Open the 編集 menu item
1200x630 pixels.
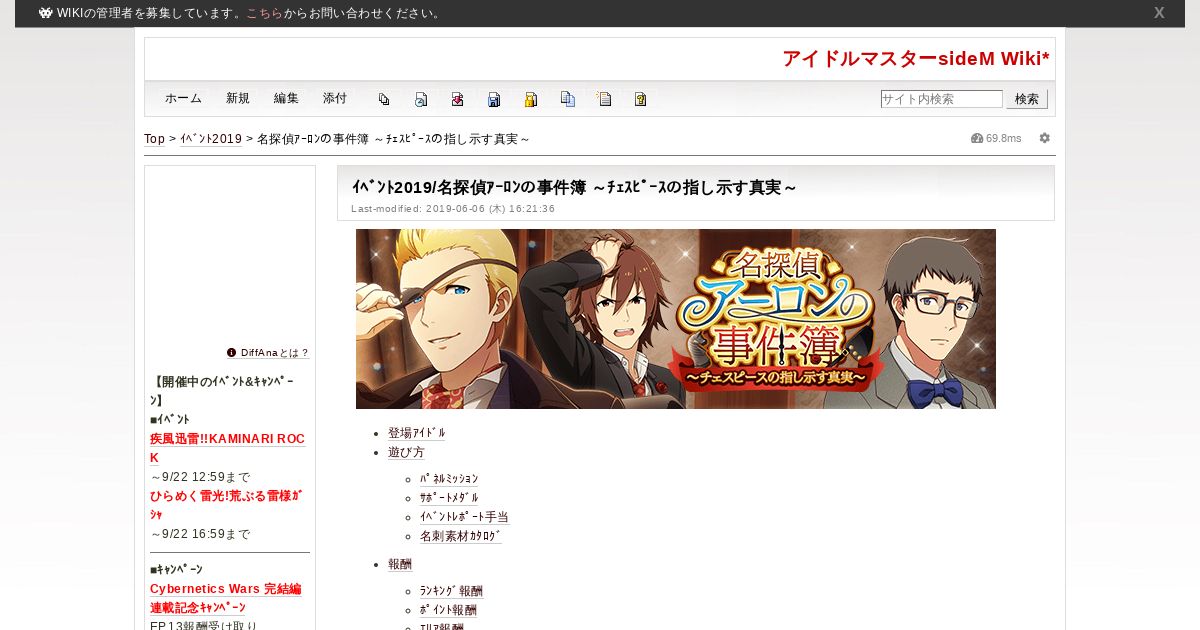pos(286,98)
